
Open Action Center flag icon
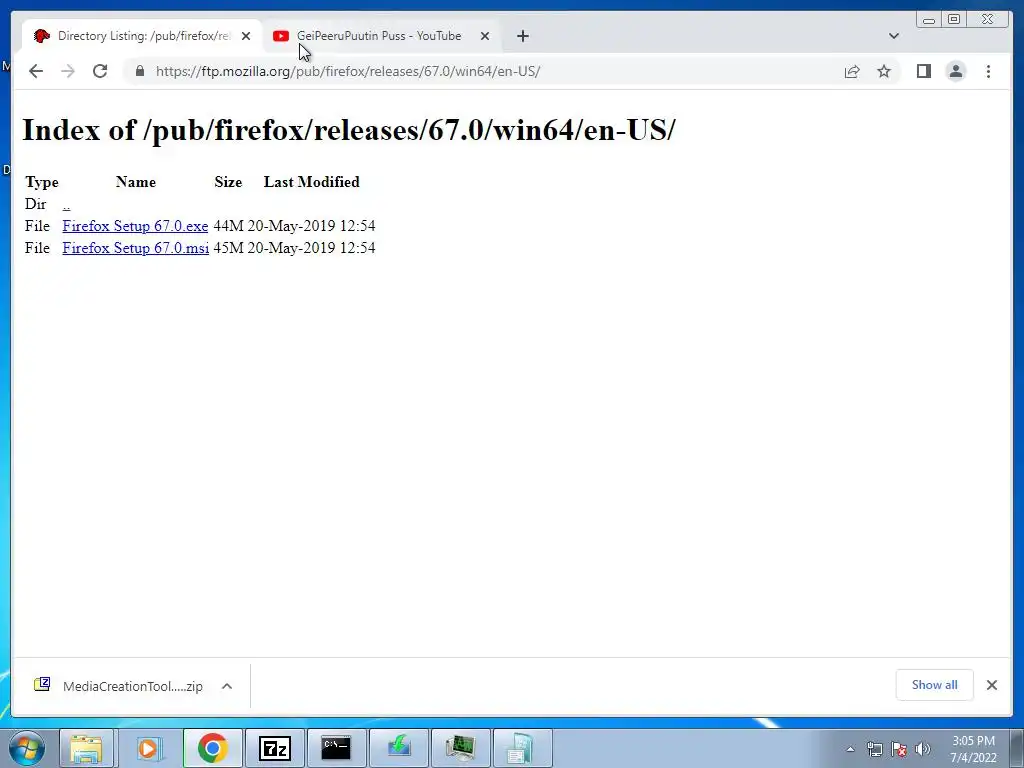tap(899, 749)
